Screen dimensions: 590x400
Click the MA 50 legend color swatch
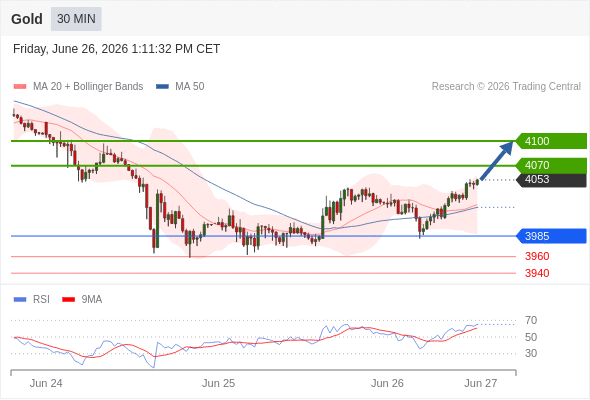pos(162,87)
